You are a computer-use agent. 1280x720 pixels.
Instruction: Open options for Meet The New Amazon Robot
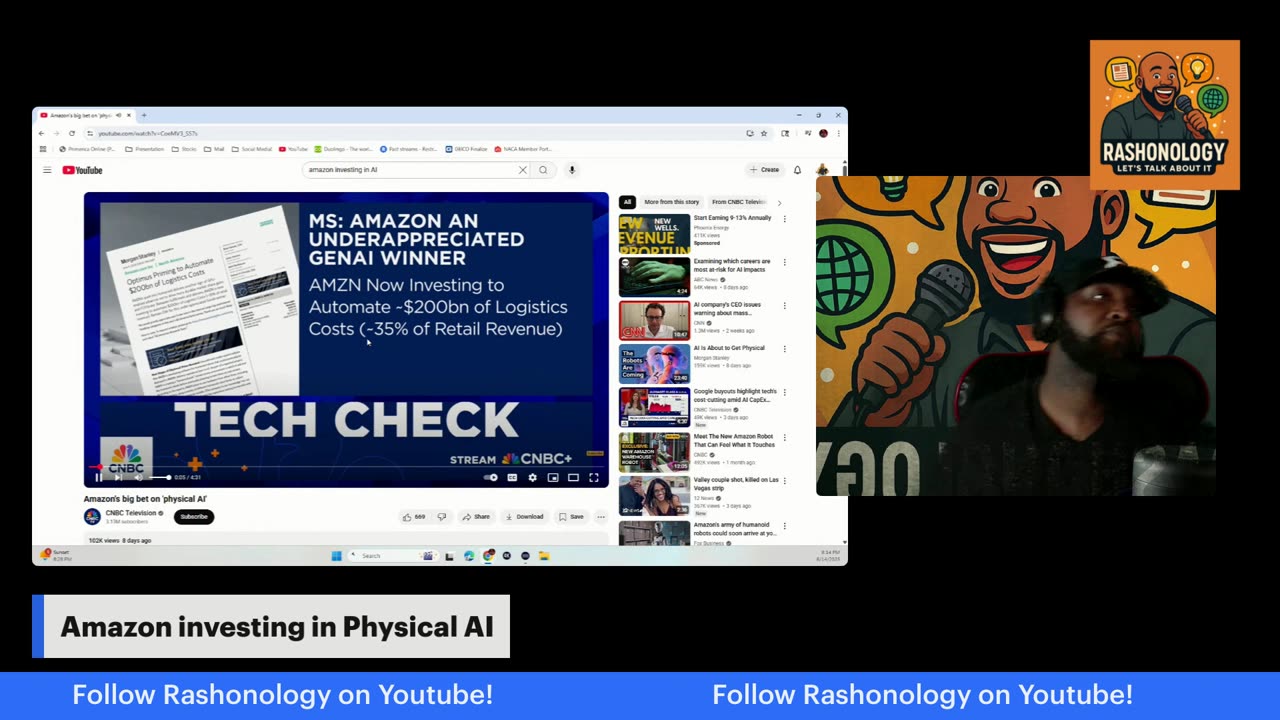pyautogui.click(x=784, y=438)
